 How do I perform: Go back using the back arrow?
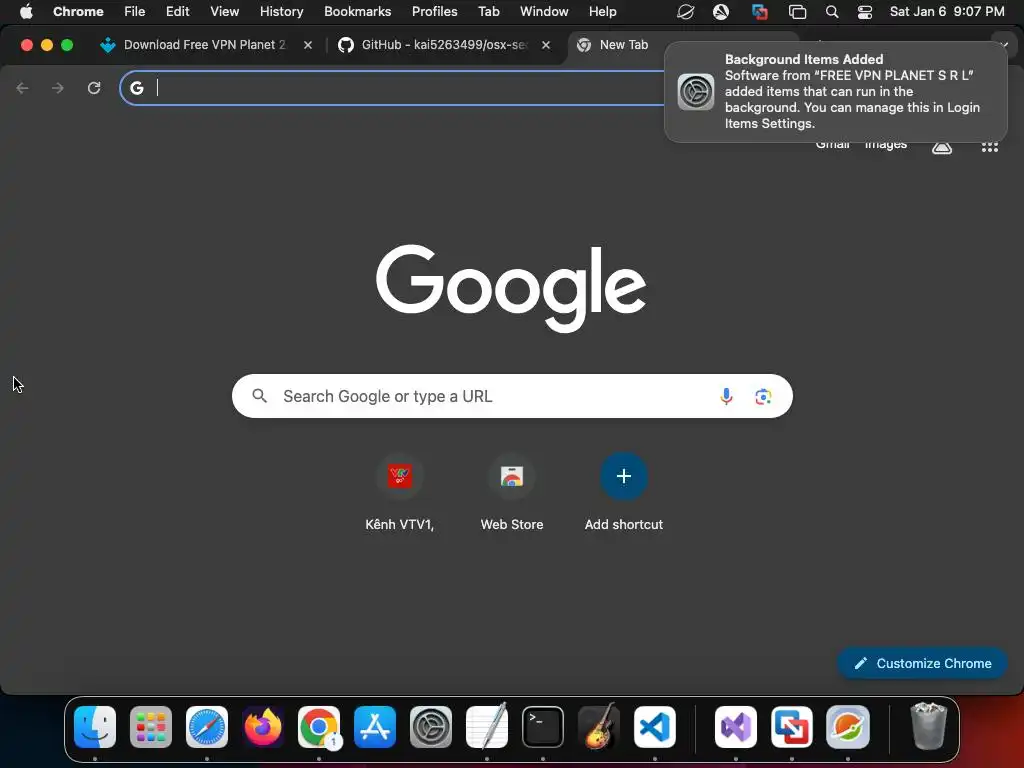tap(22, 88)
